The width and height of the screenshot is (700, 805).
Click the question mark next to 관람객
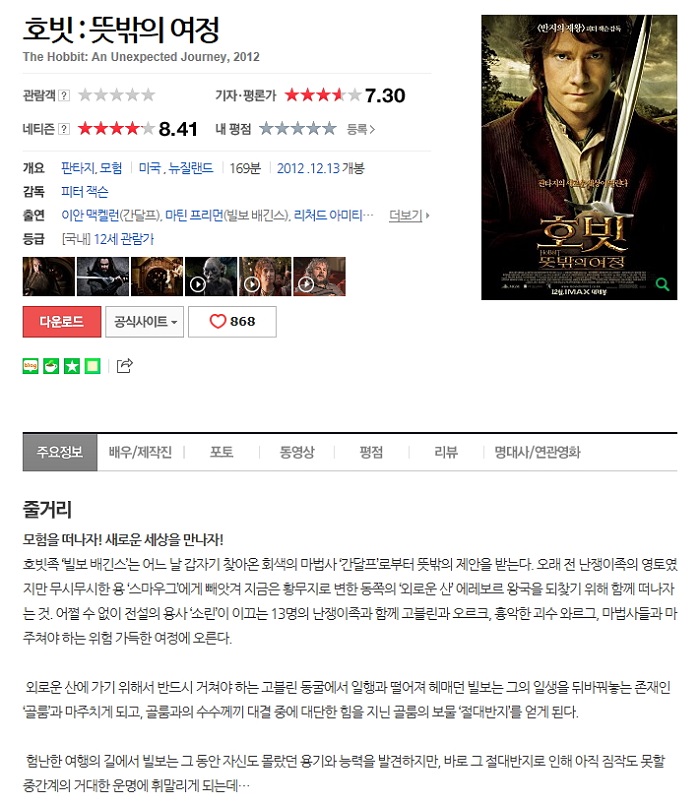click(x=64, y=95)
